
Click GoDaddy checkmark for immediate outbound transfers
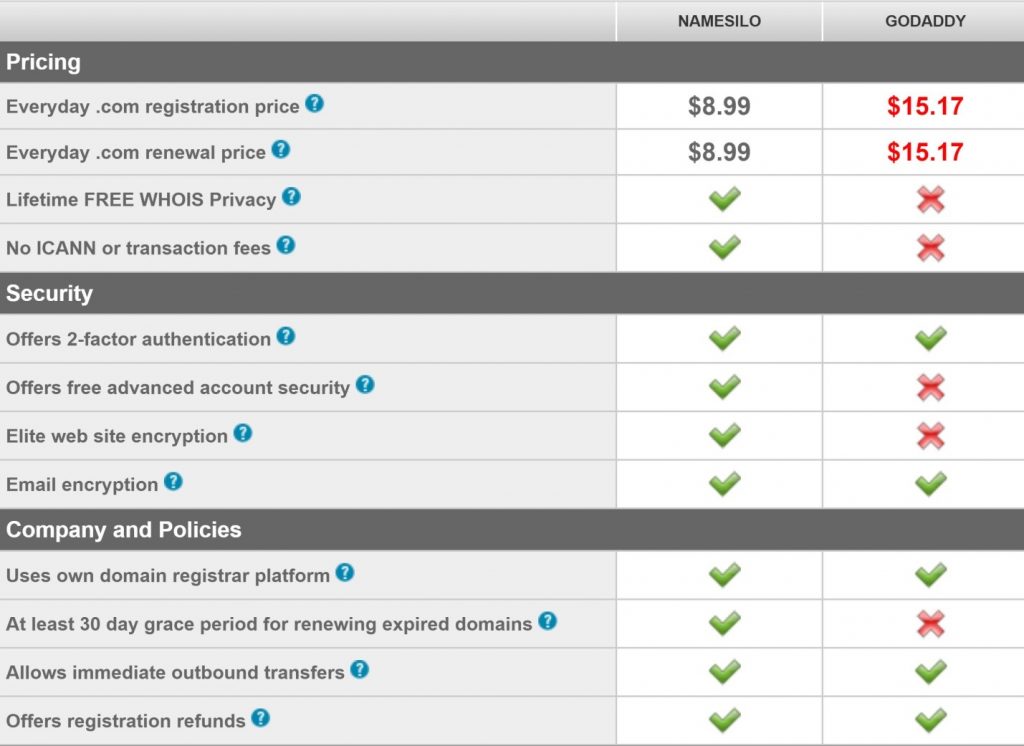click(931, 672)
